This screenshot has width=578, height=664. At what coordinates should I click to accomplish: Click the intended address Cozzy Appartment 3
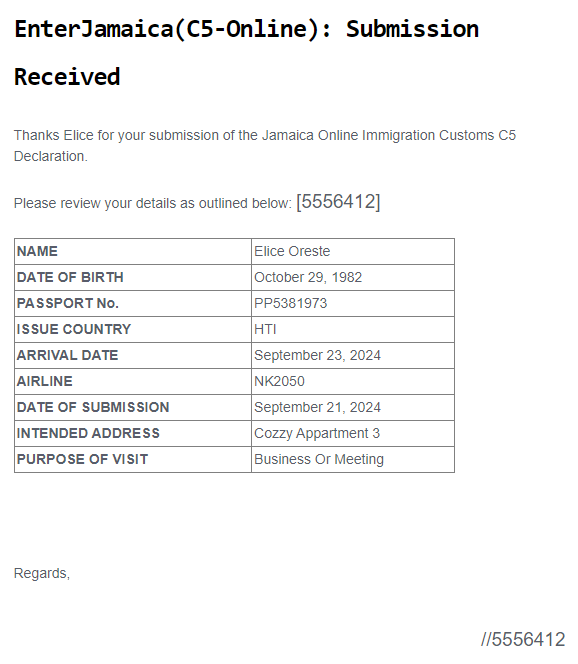[317, 434]
